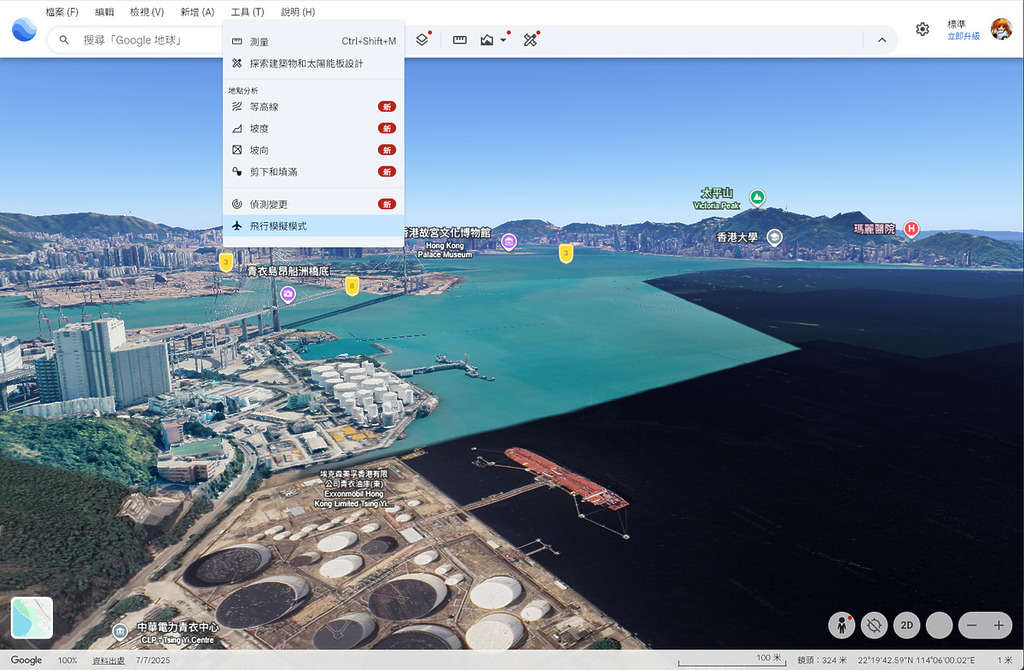Click the Pegman street view button
The image size is (1024, 670).
(x=842, y=625)
